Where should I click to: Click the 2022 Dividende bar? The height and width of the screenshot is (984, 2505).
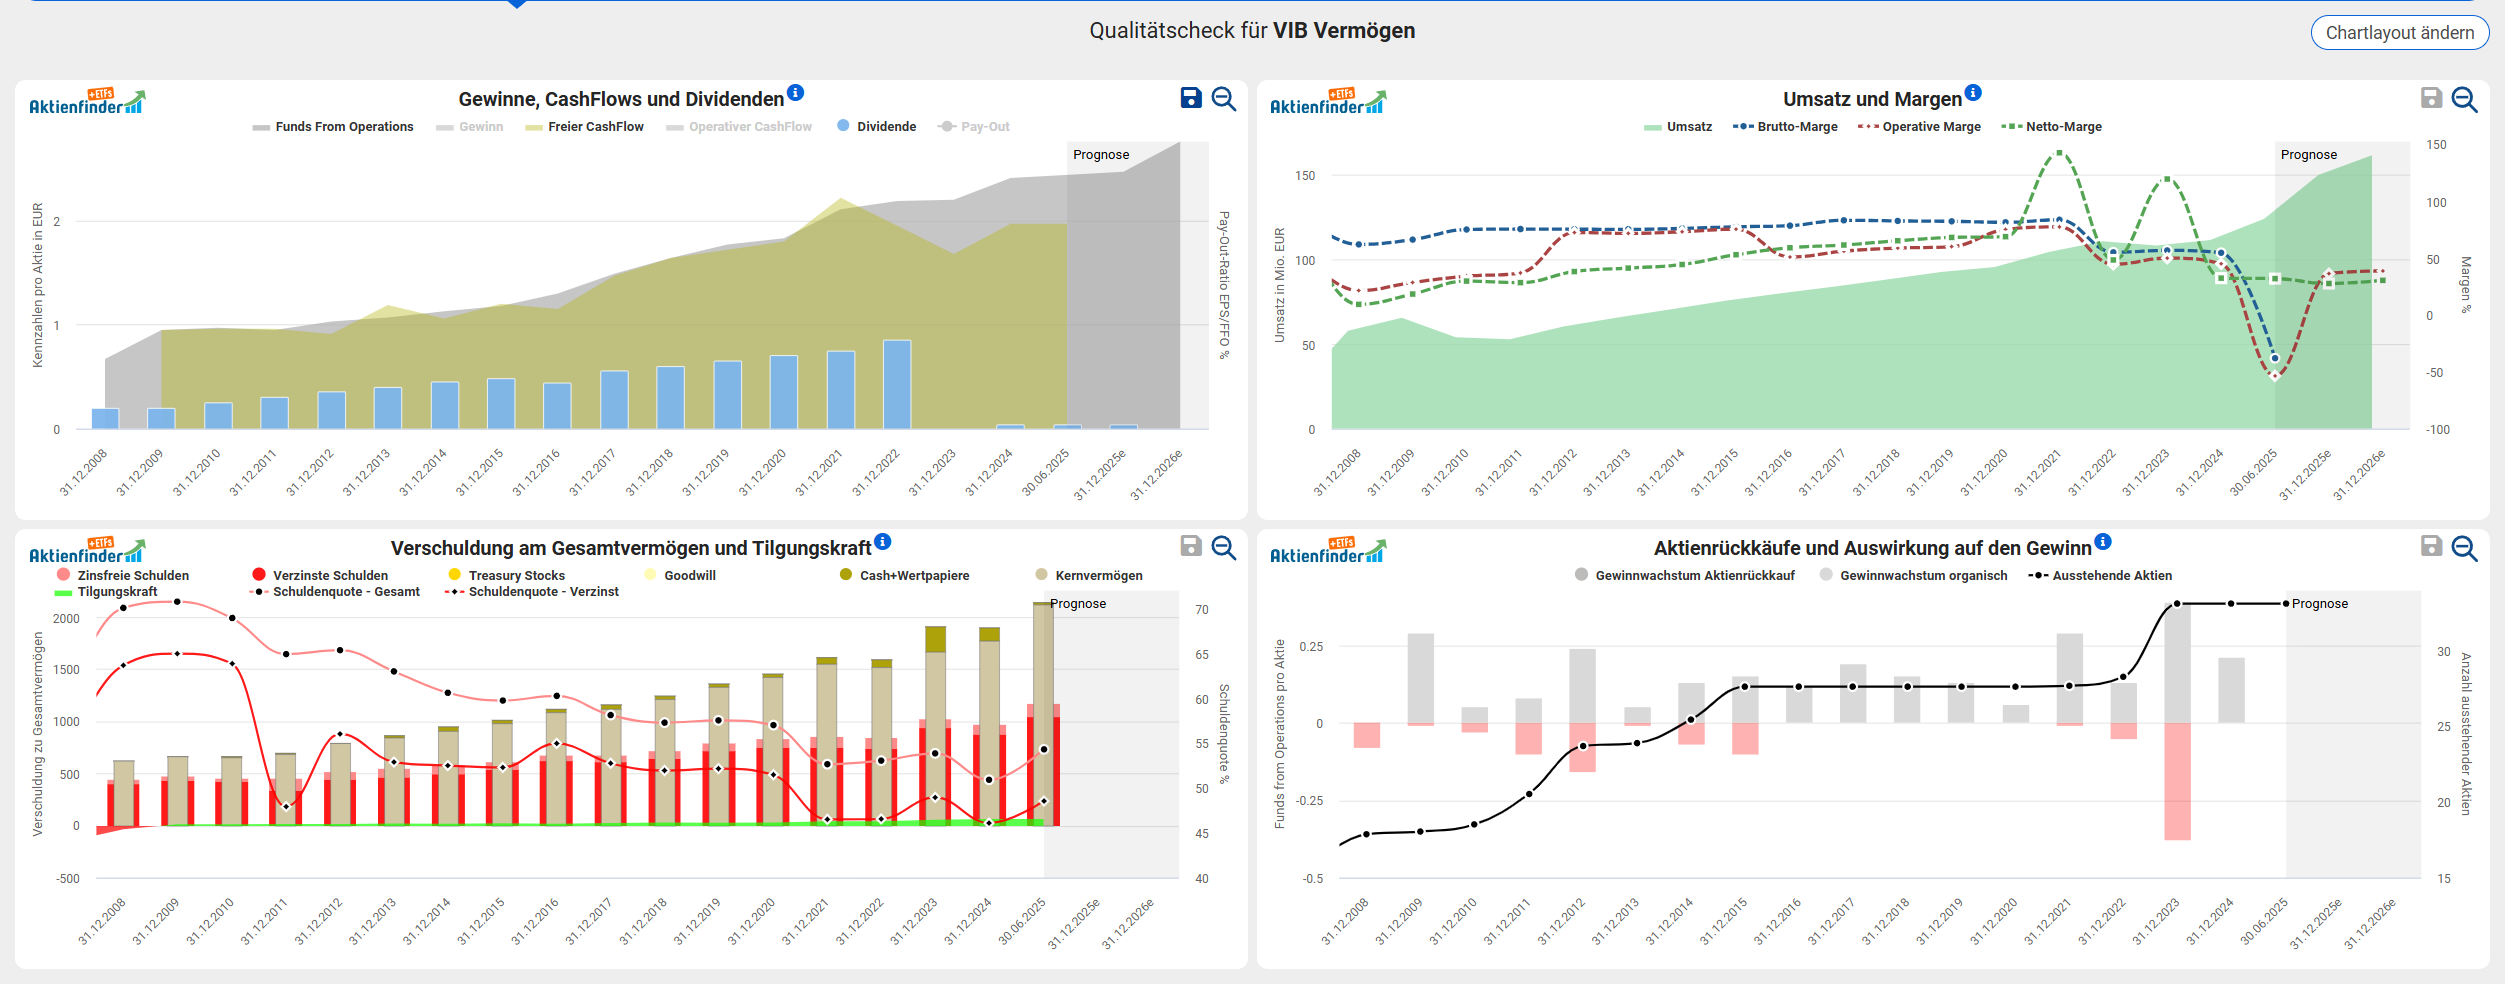pyautogui.click(x=897, y=384)
